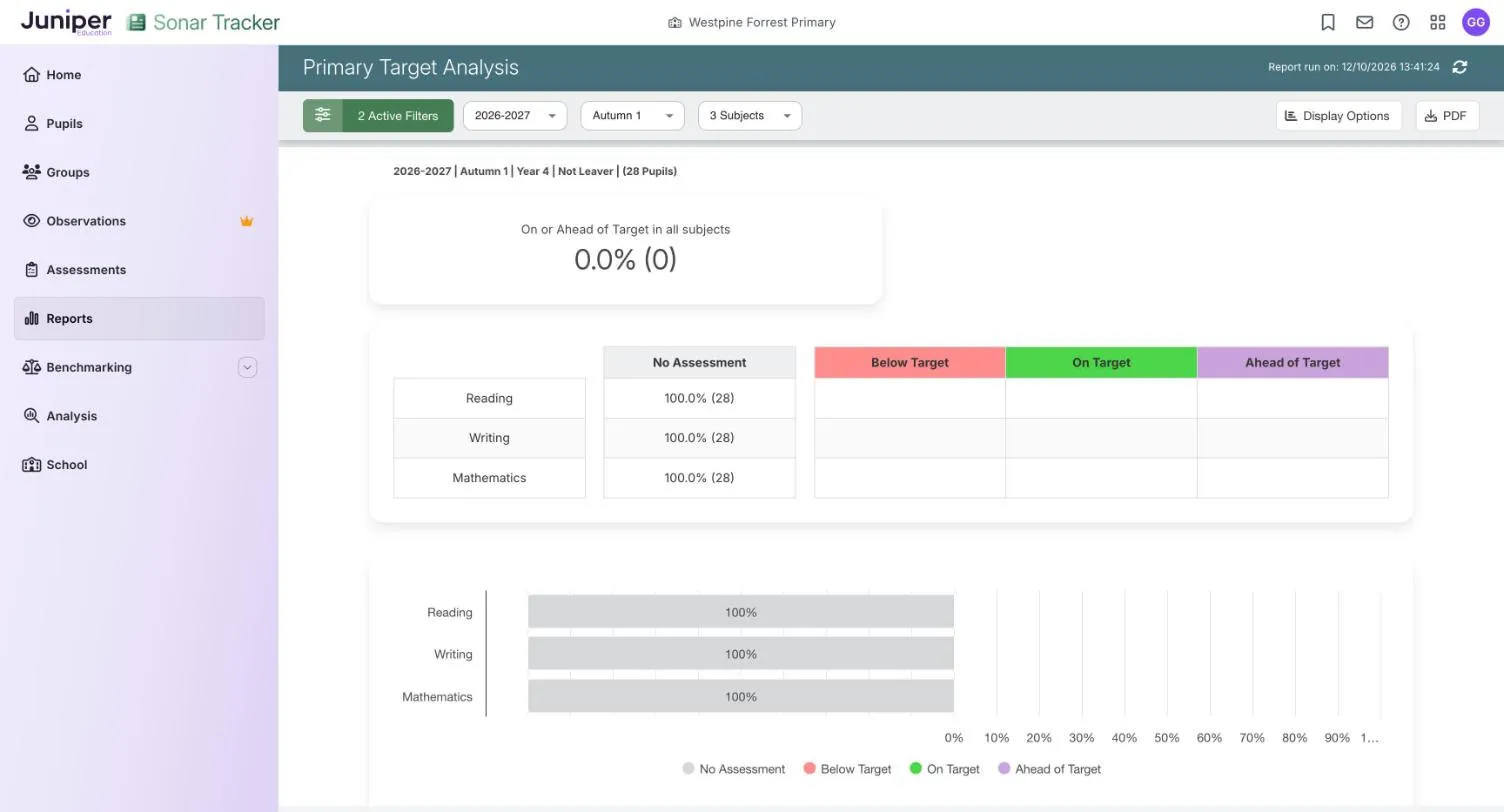
Task: Click the school building icon by Westpine Forrest Primary
Action: 675,22
